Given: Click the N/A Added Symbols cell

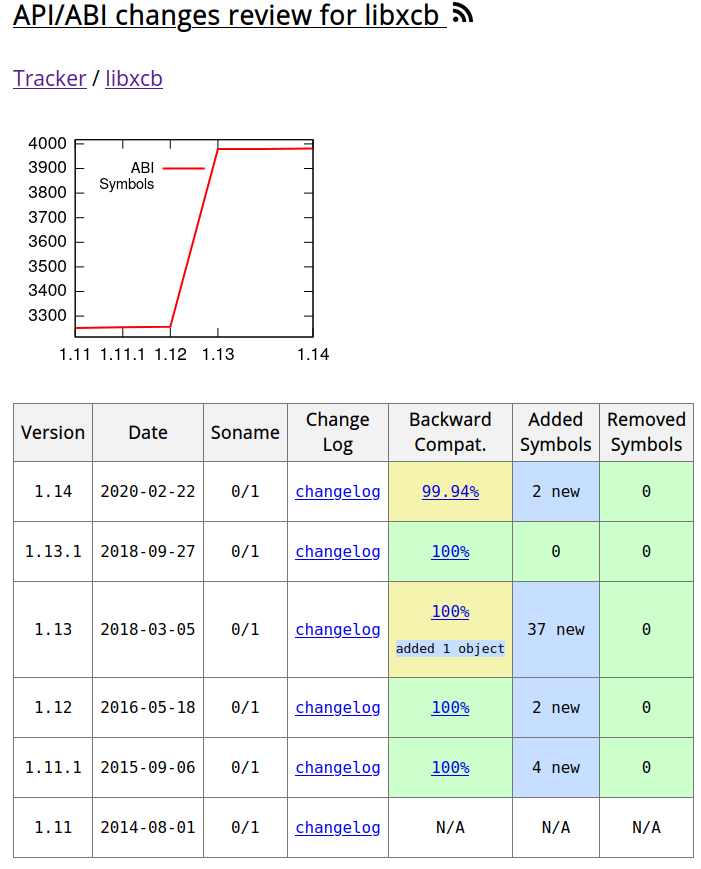Looking at the screenshot, I should click(x=556, y=827).
